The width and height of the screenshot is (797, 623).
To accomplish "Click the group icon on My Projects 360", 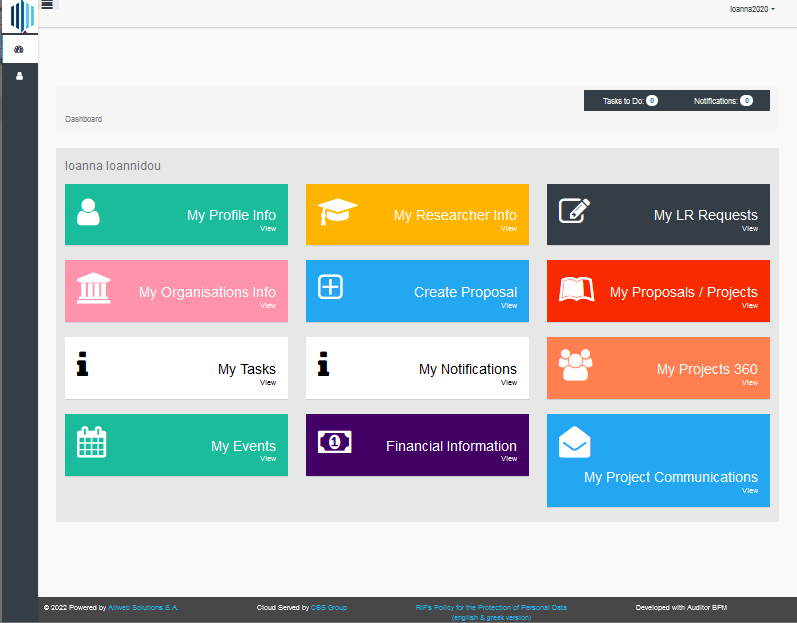I will pyautogui.click(x=575, y=366).
